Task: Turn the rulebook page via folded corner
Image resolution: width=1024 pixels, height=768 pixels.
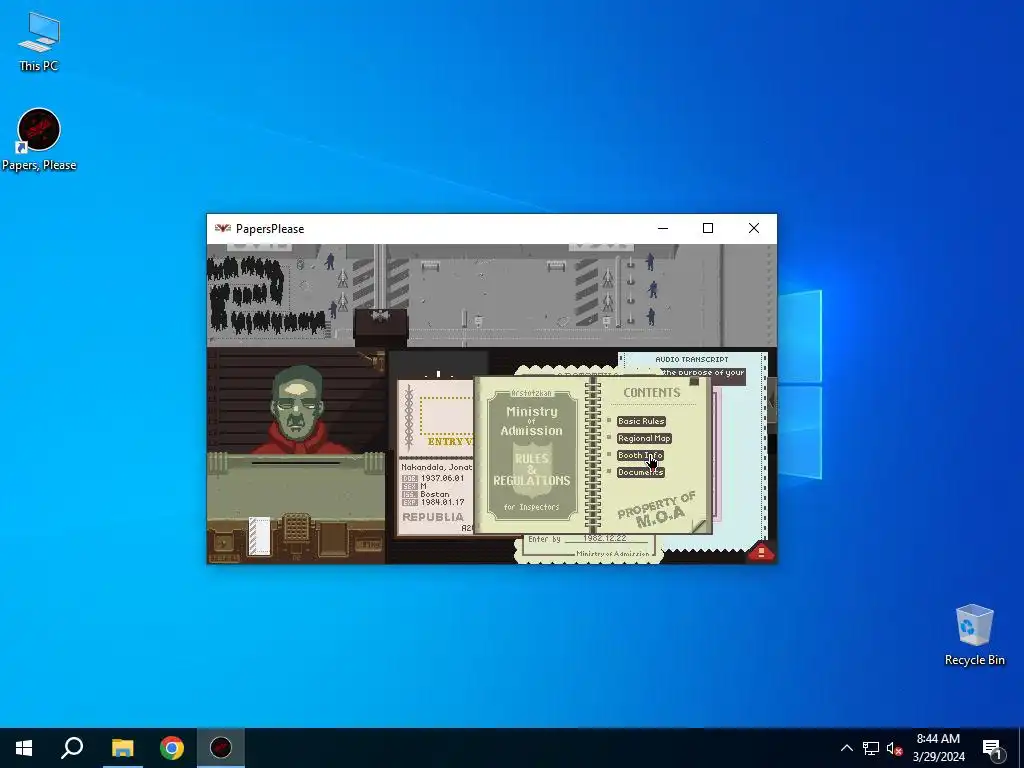Action: pos(699,524)
